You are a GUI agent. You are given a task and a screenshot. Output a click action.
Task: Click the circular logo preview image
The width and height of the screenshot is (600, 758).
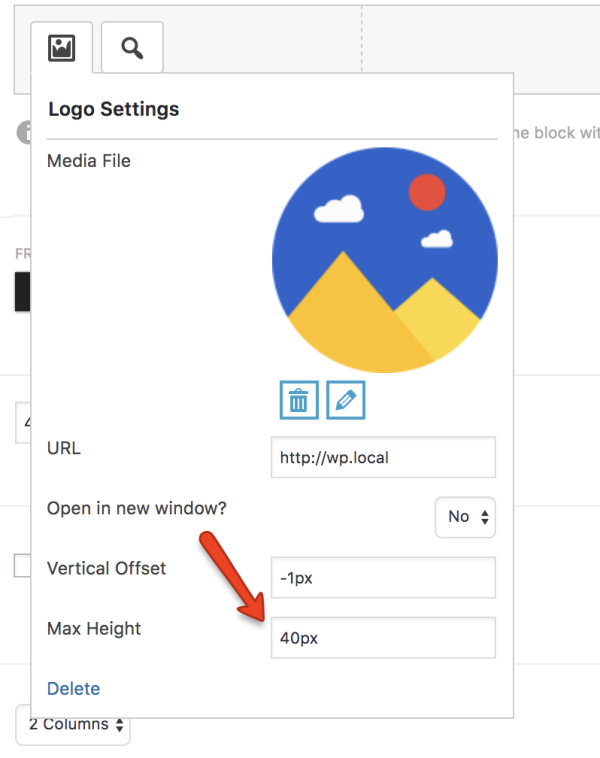(x=384, y=260)
